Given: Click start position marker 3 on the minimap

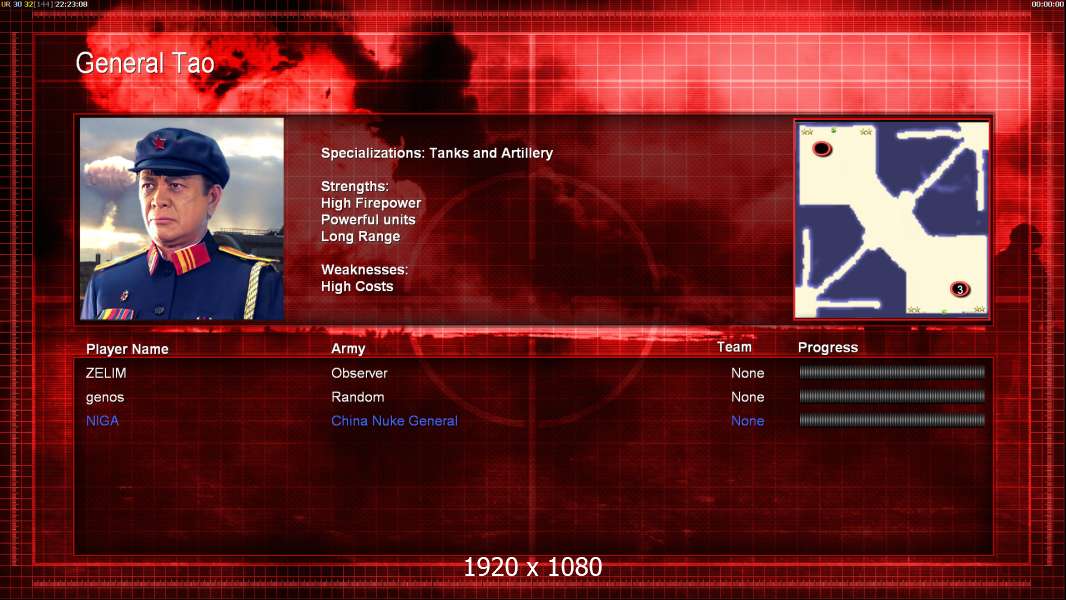Looking at the screenshot, I should [x=959, y=289].
